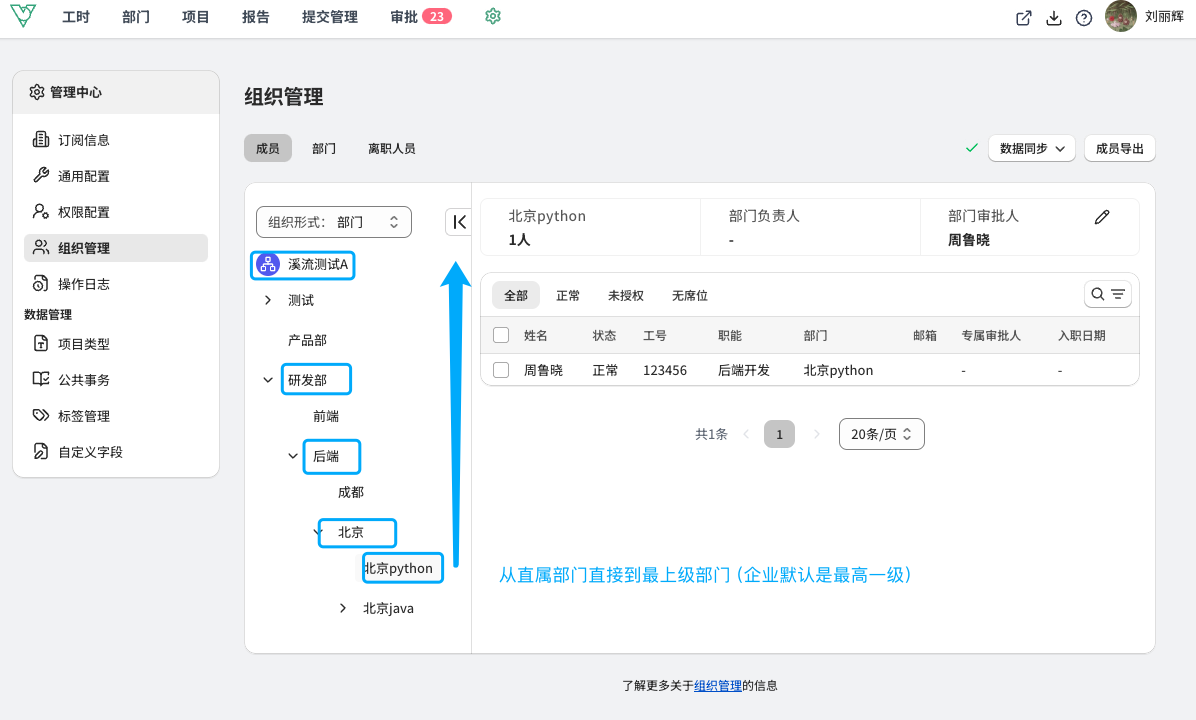Open the 组织形式 部门 dropdown

(333, 222)
